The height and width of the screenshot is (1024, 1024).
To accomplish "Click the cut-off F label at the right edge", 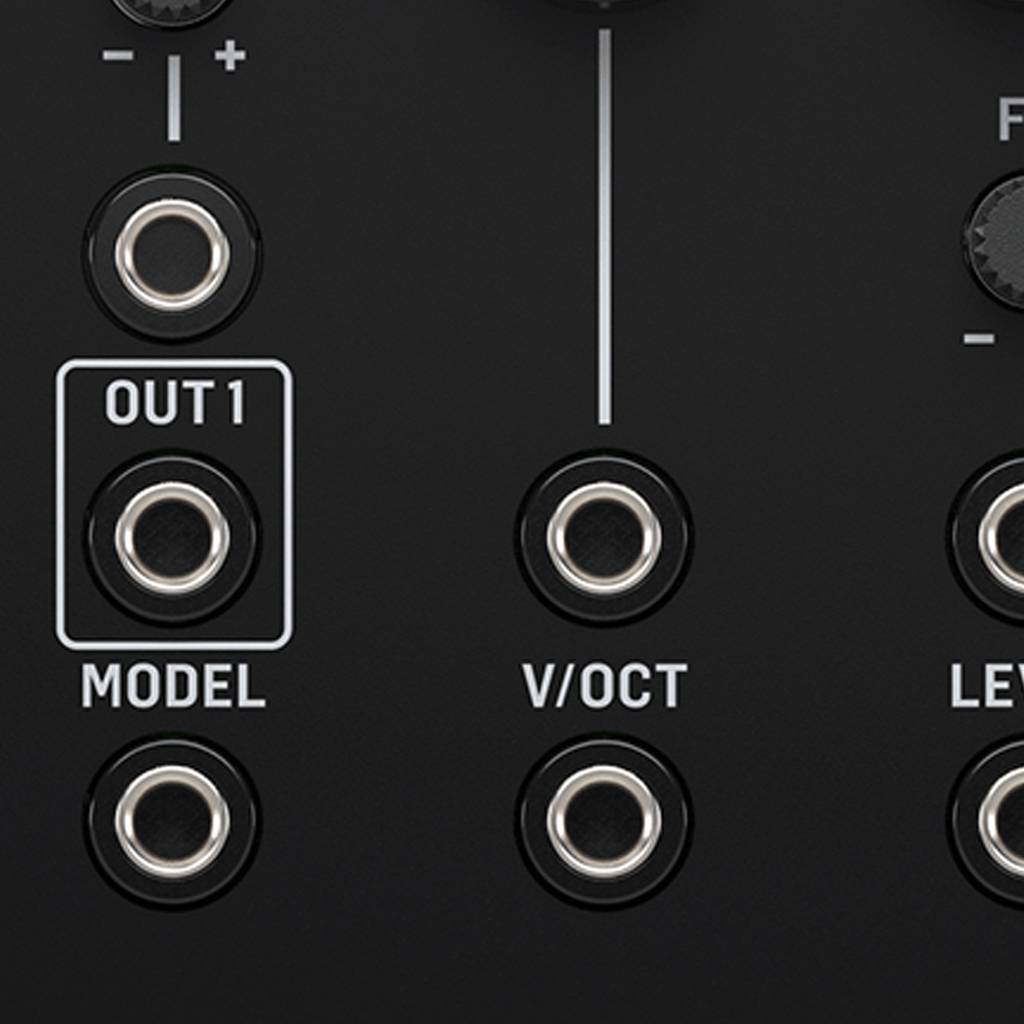I will pos(1011,120).
